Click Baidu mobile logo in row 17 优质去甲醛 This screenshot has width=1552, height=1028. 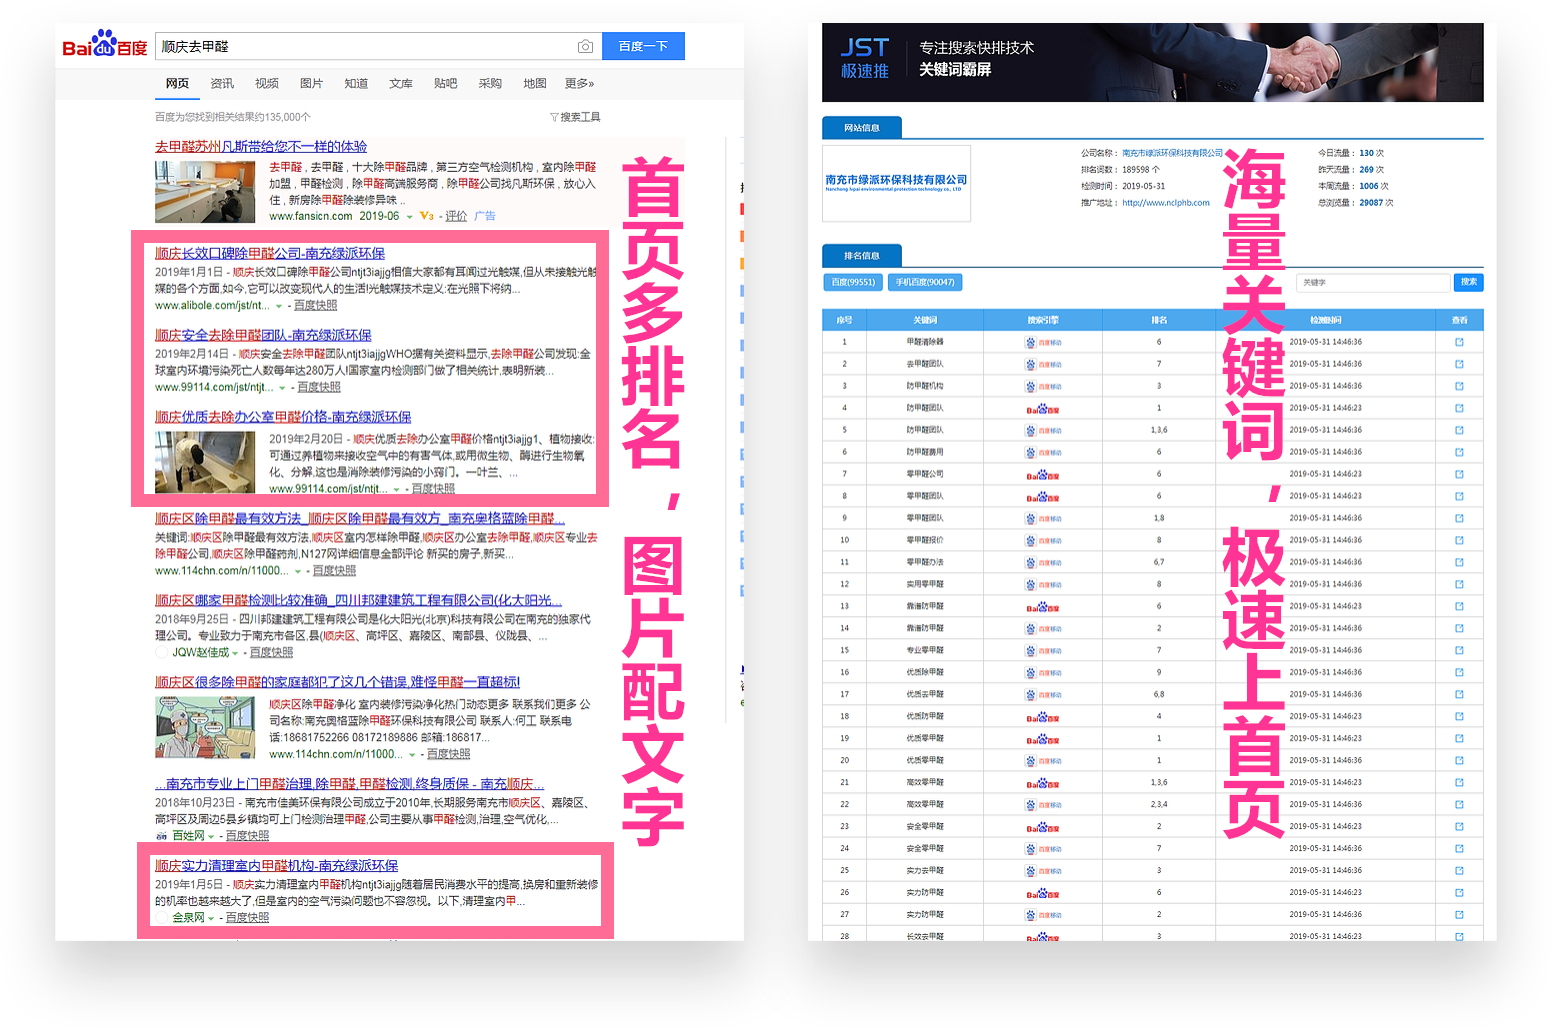coord(1043,694)
